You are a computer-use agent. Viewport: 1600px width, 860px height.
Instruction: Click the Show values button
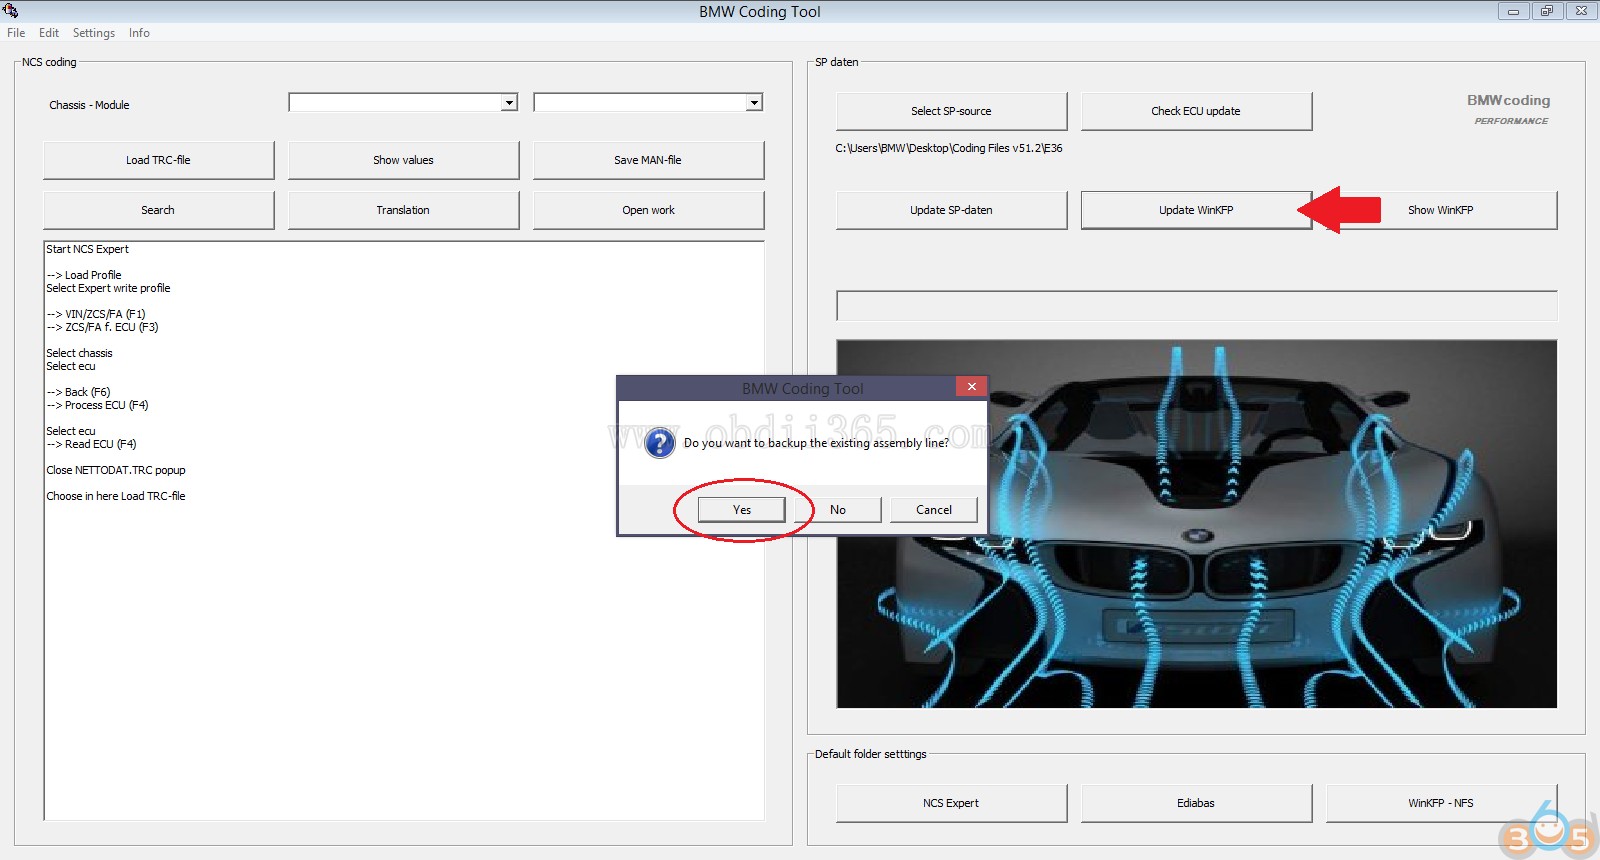[x=403, y=160]
